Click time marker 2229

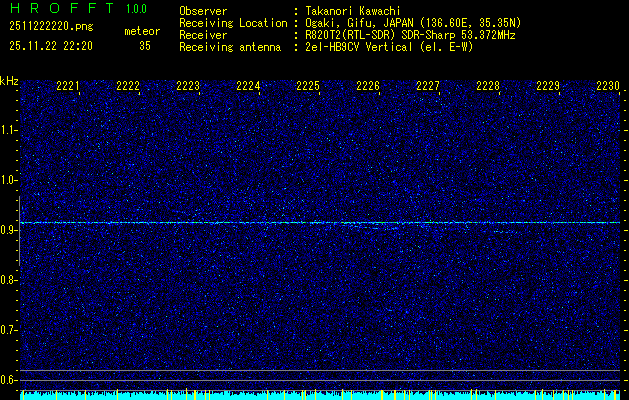click(548, 86)
